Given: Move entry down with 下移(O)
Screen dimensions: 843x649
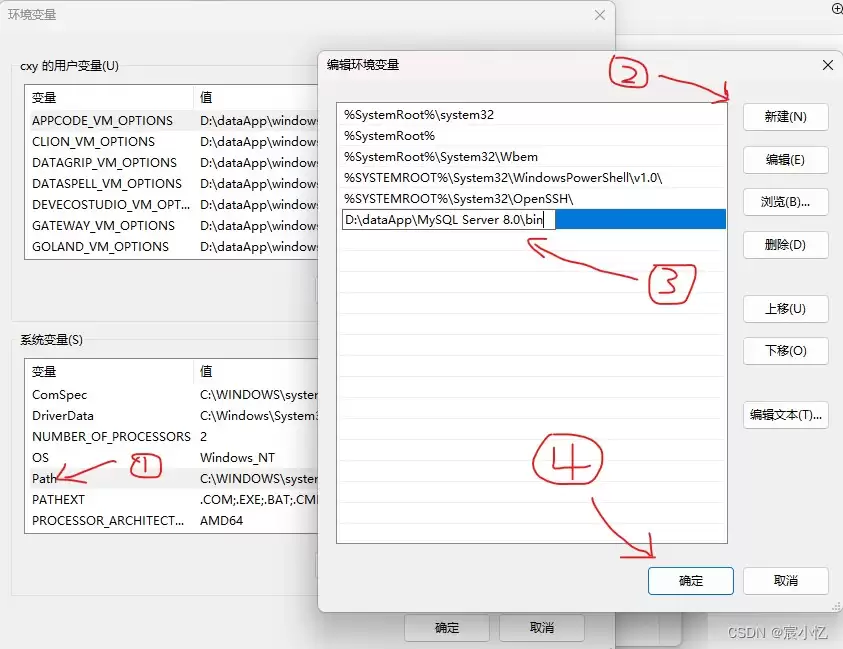Looking at the screenshot, I should [785, 351].
